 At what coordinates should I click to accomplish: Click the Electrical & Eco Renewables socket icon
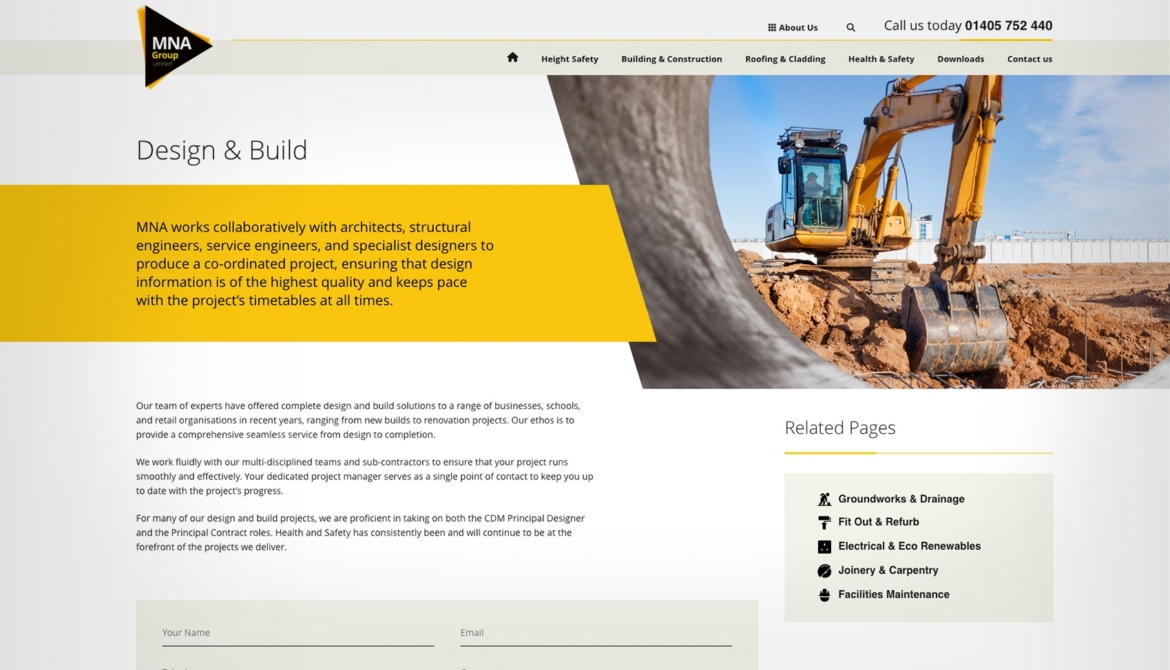824,547
